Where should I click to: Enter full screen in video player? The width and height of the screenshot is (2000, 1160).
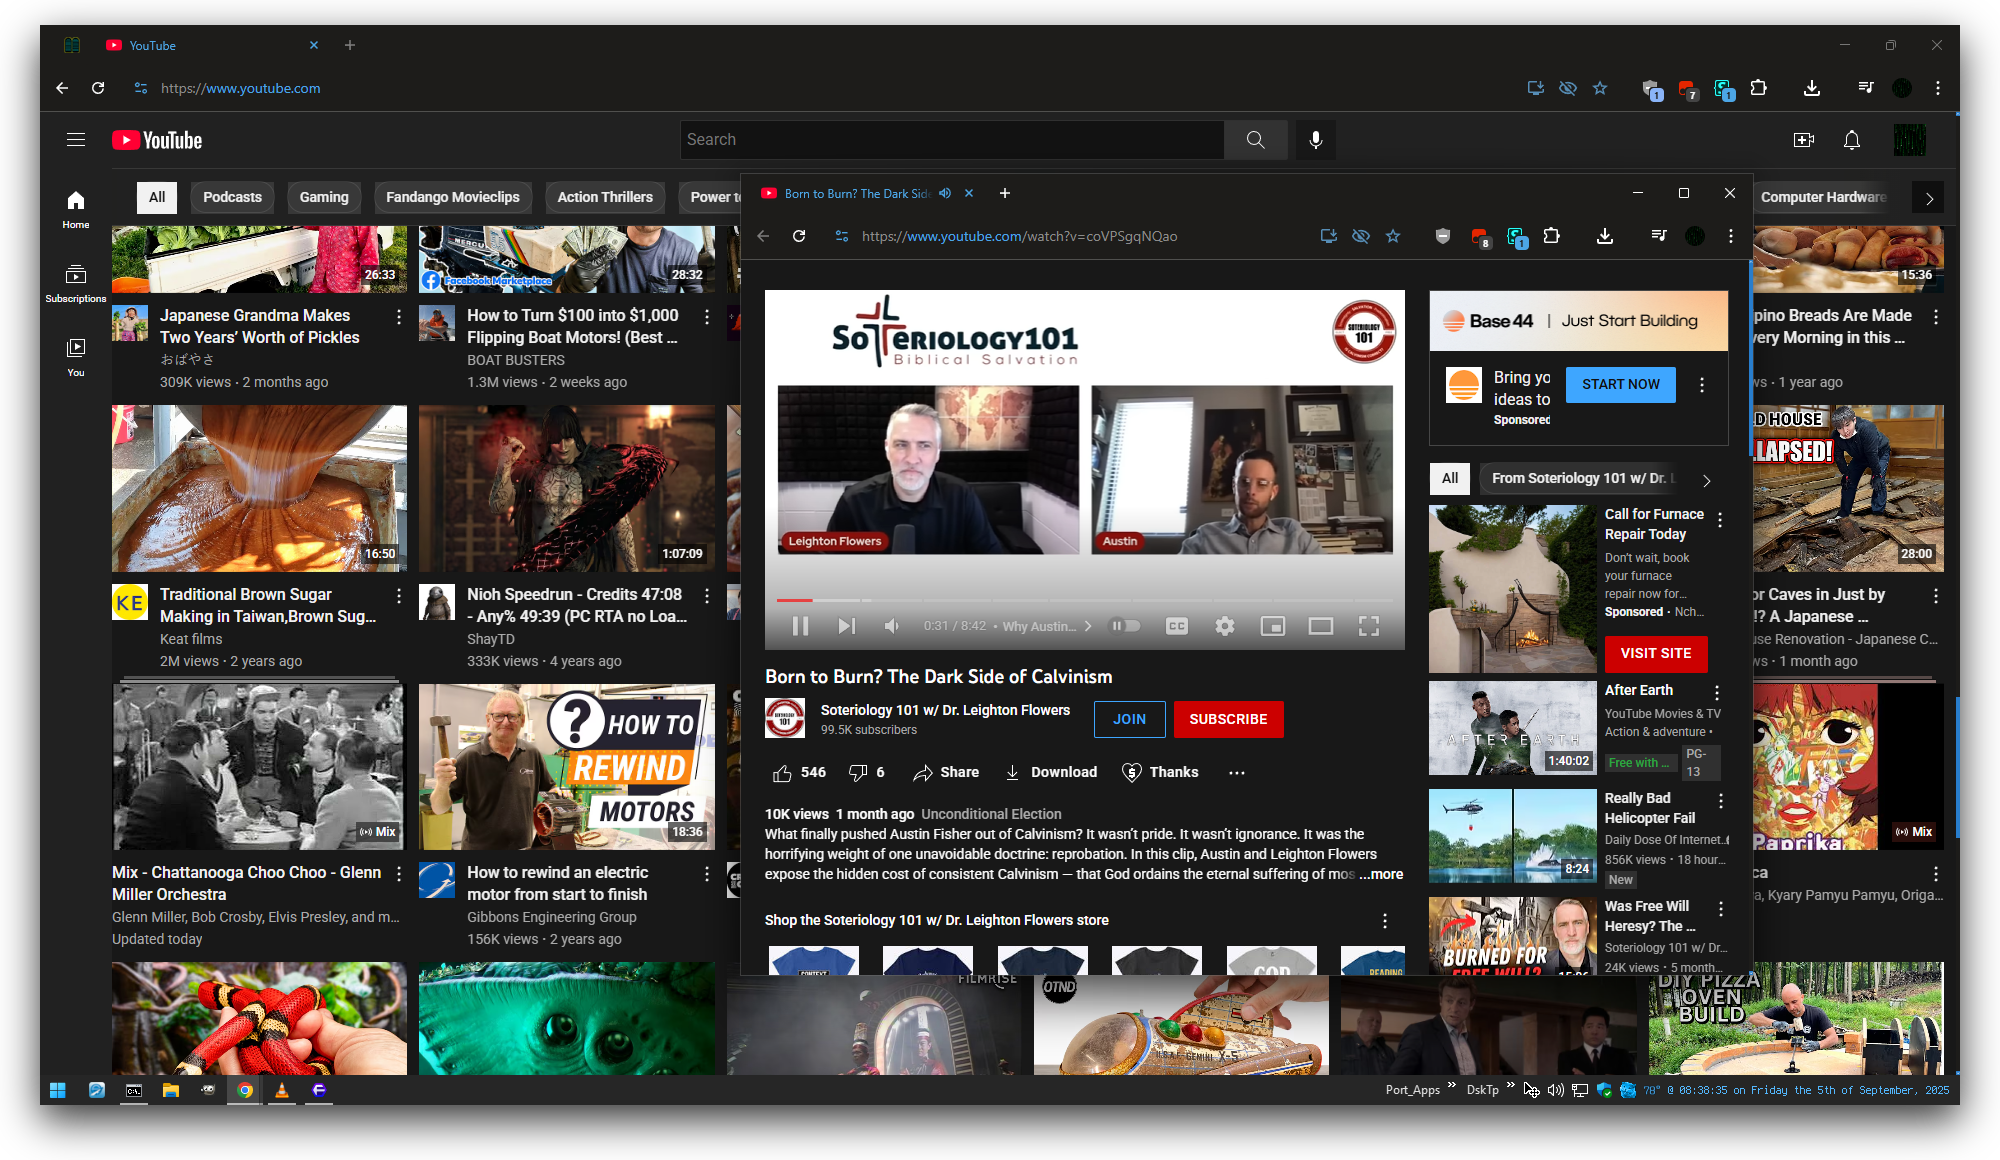1369,626
